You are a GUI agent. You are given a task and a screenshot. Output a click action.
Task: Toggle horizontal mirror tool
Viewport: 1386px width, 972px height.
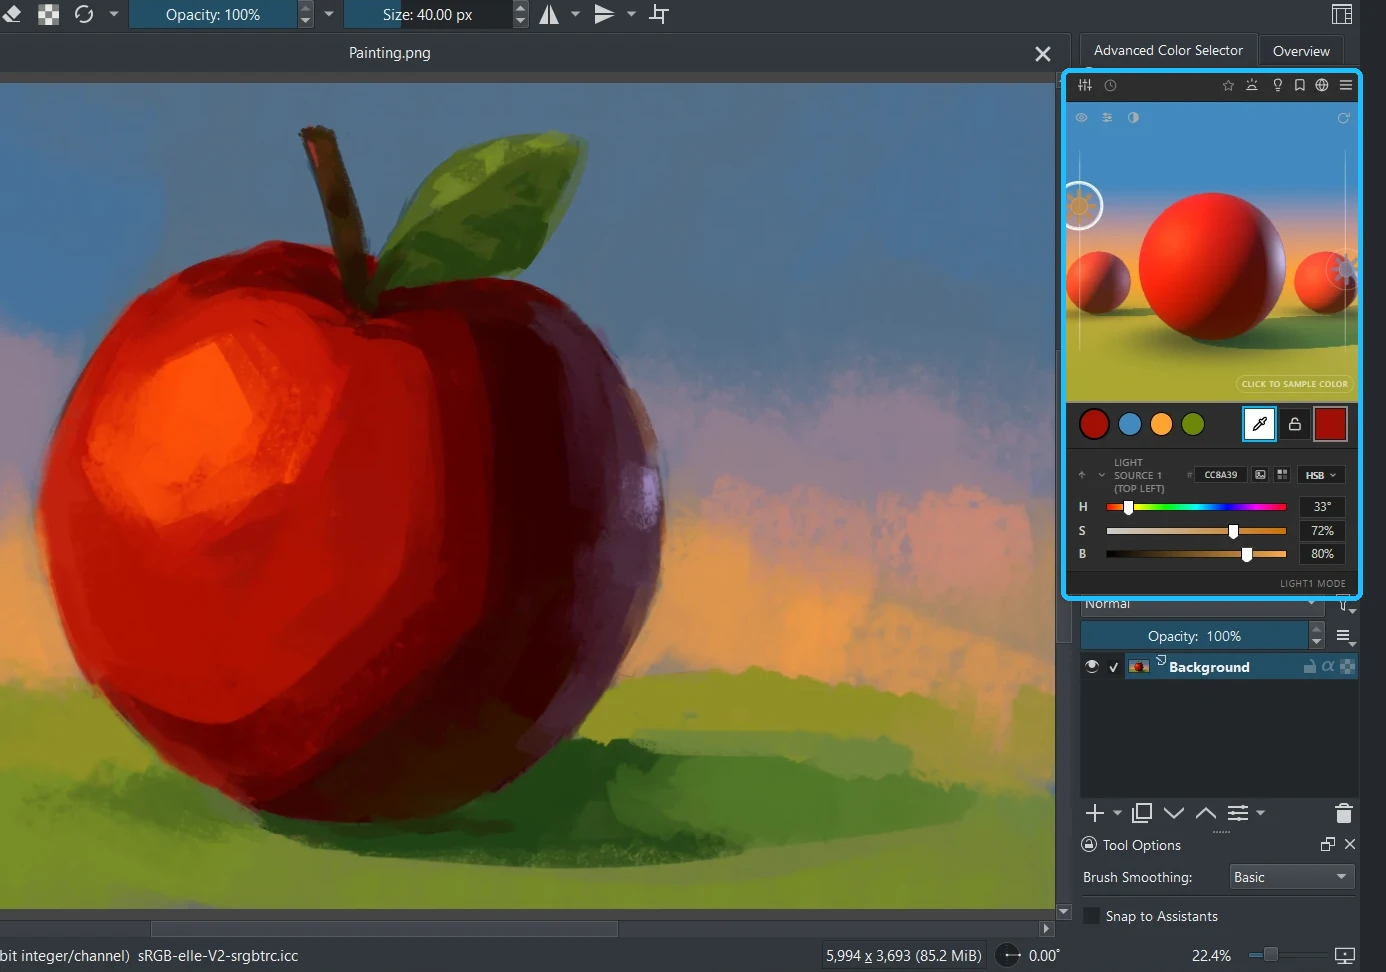pos(549,14)
